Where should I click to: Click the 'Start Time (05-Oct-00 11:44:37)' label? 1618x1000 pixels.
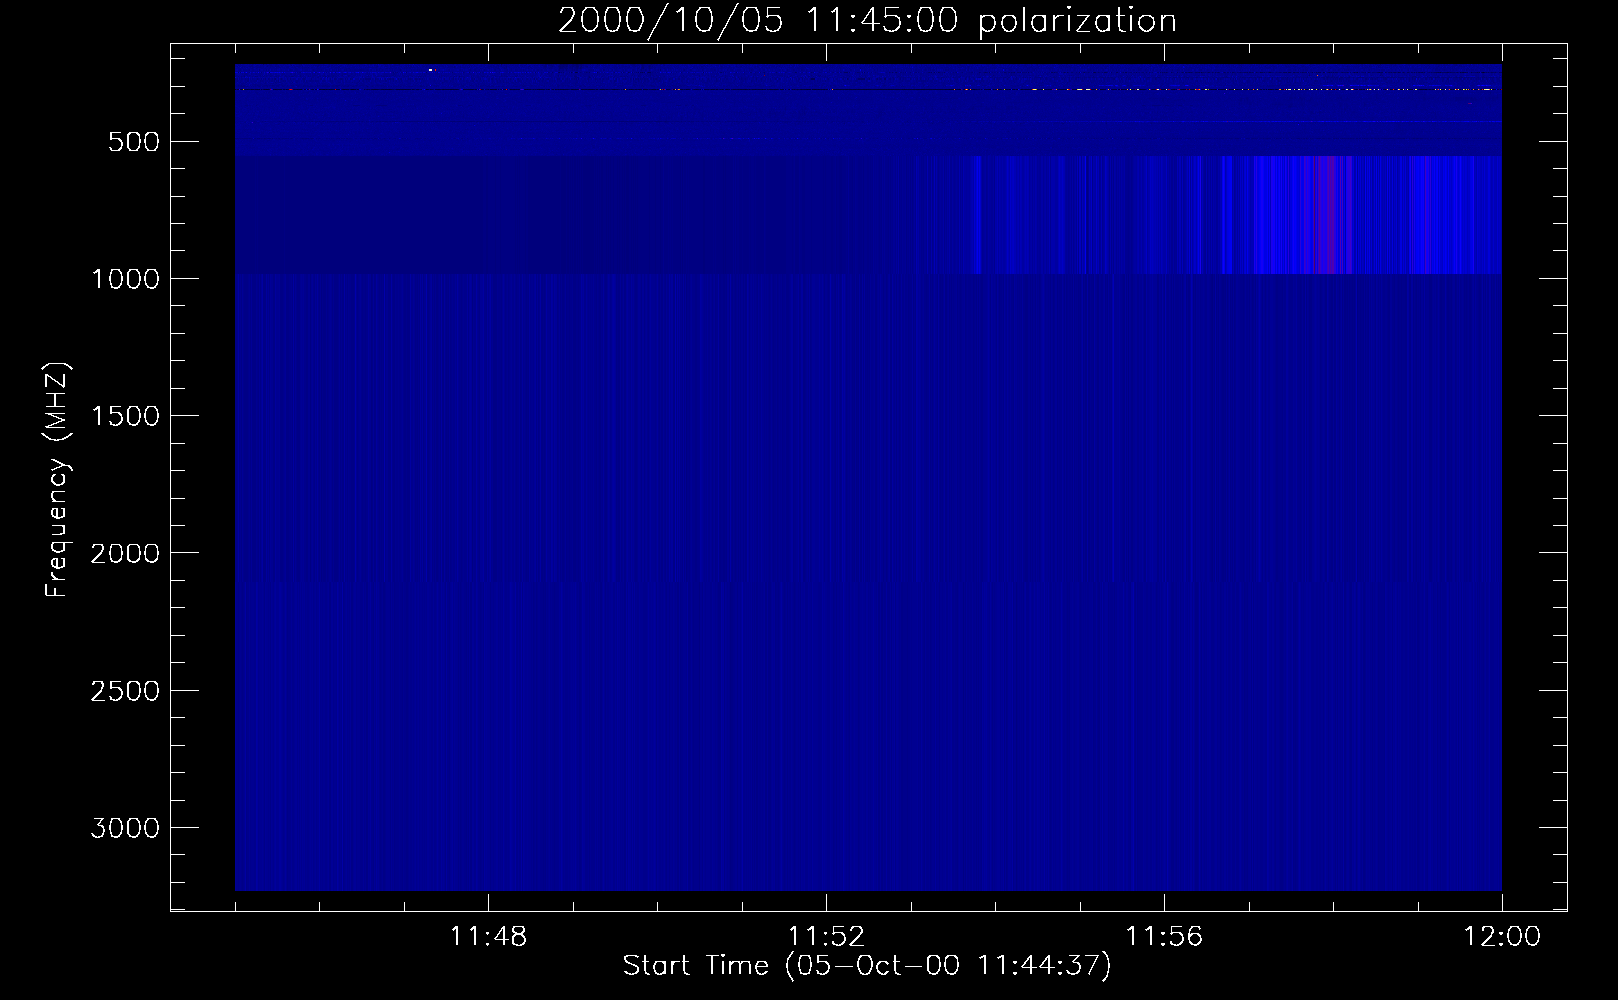click(867, 966)
